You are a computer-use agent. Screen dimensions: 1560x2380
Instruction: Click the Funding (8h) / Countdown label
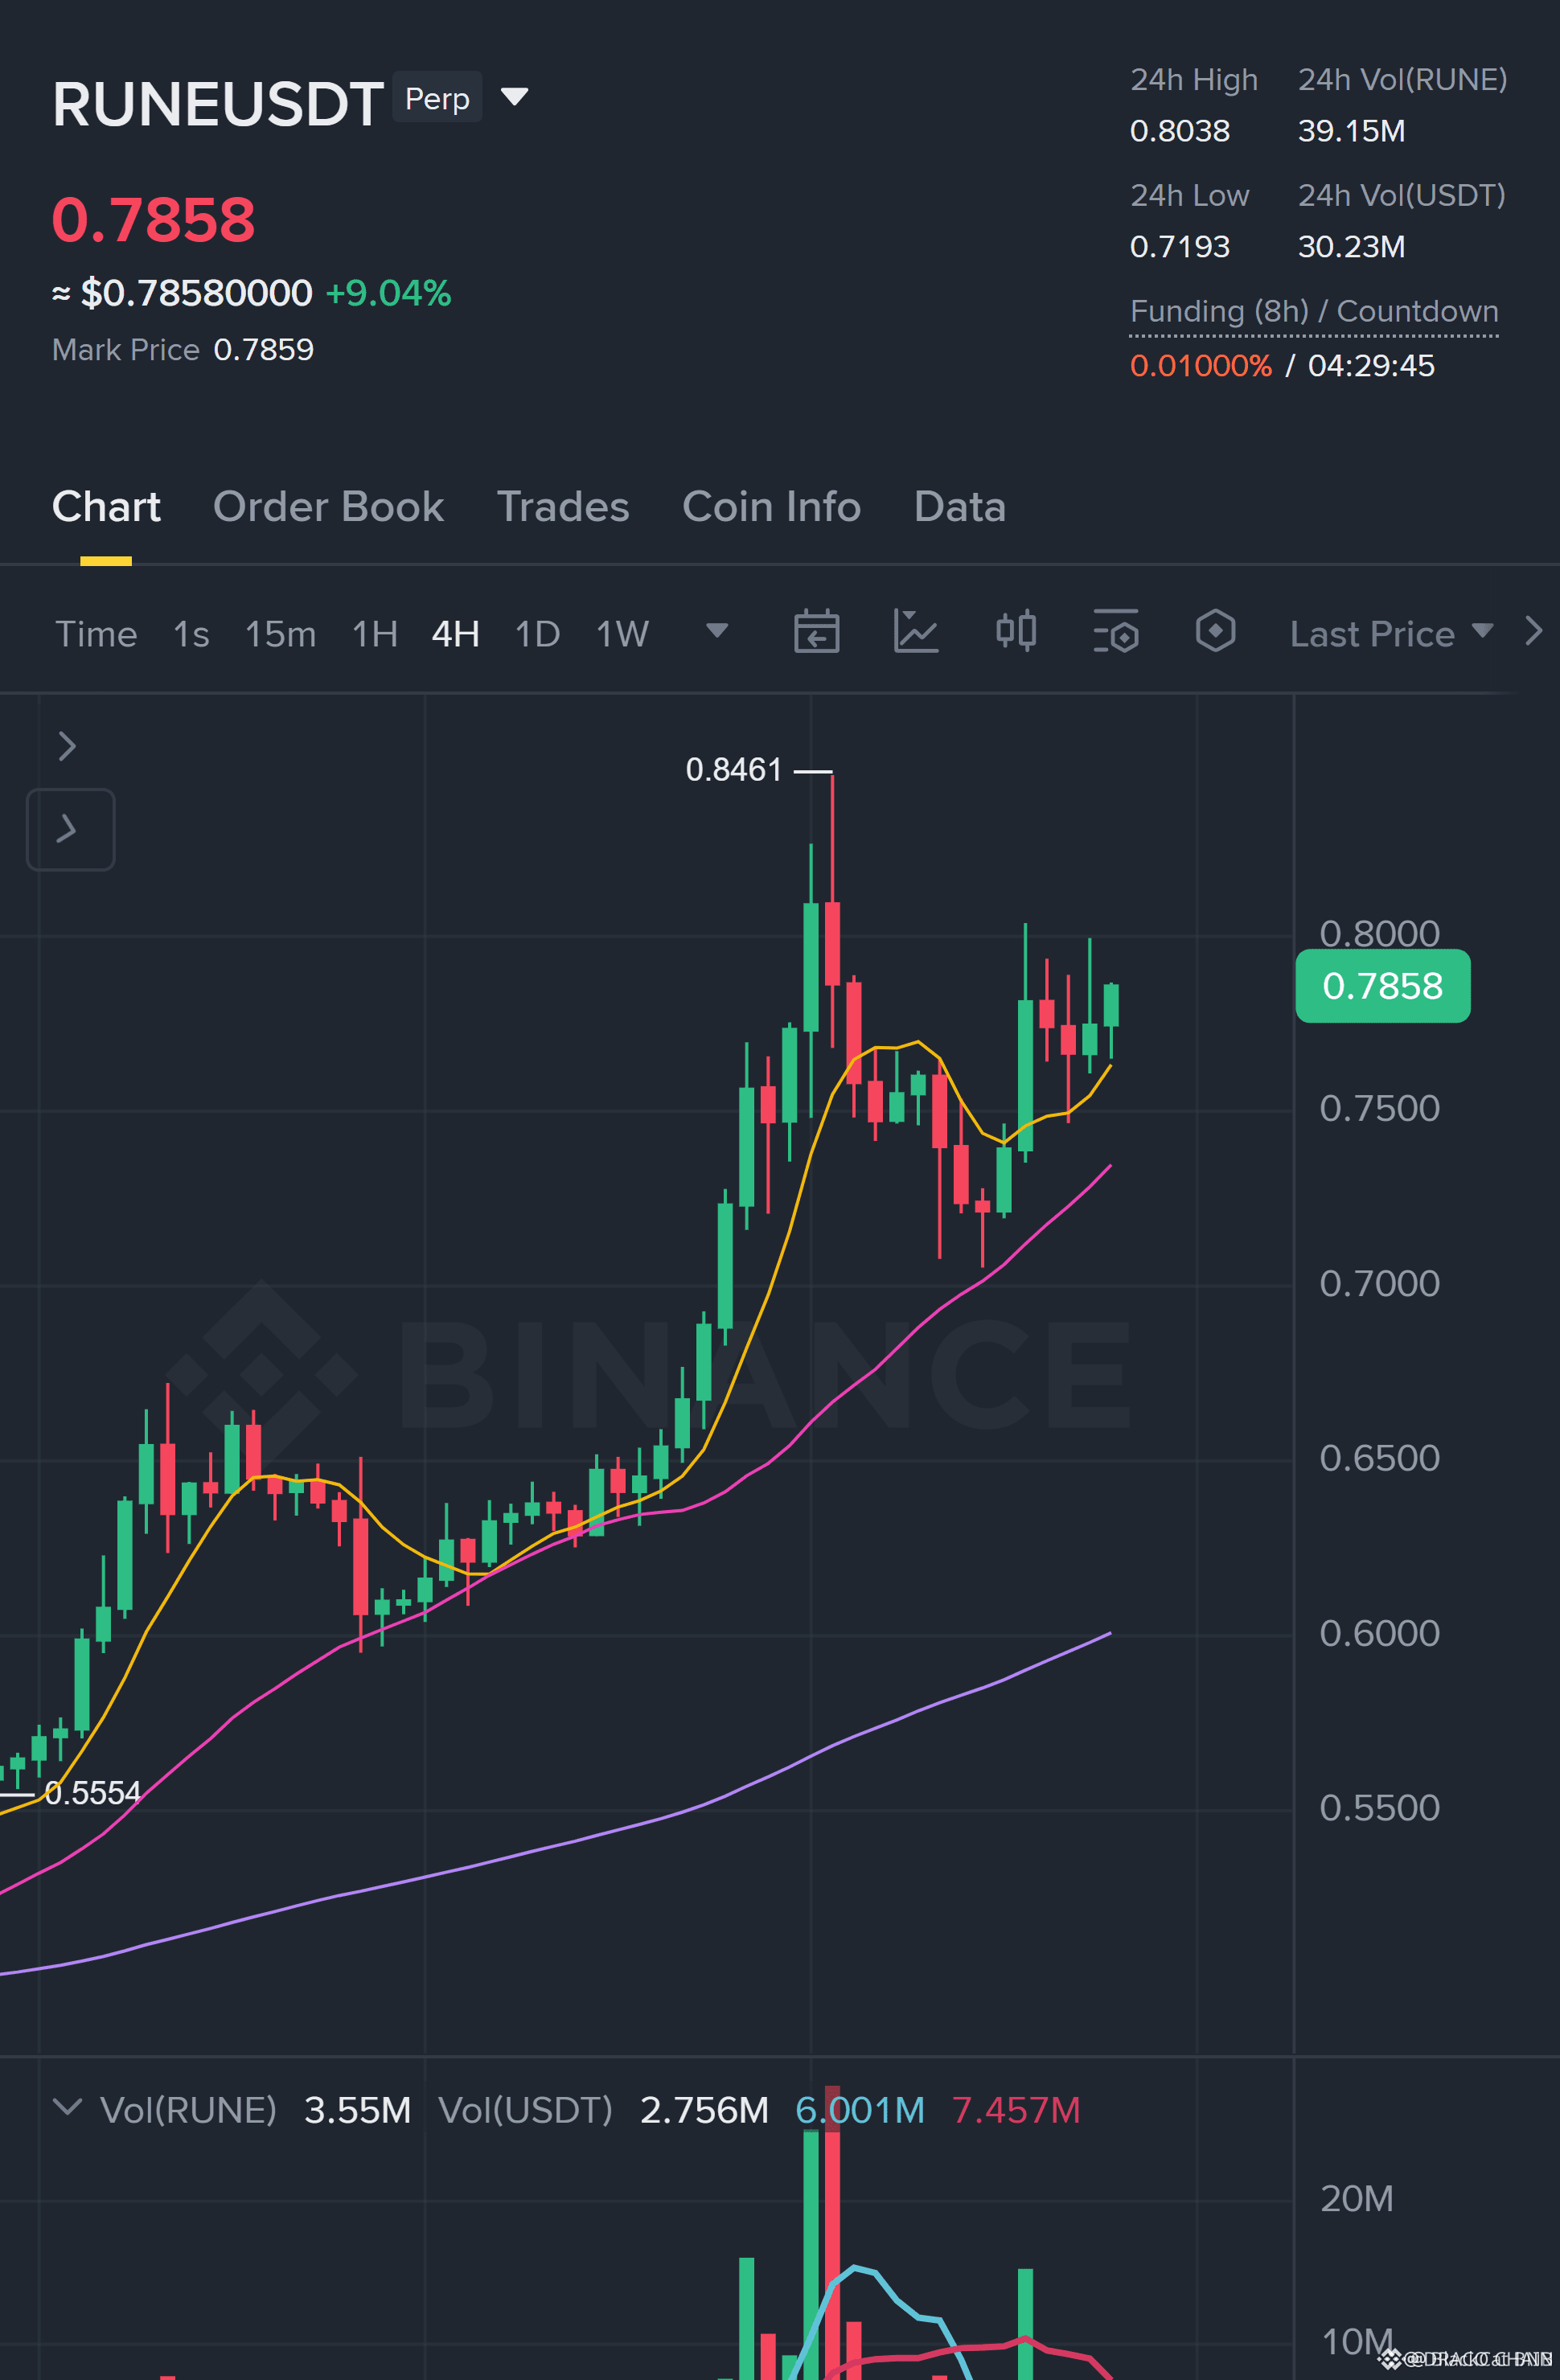point(1314,311)
